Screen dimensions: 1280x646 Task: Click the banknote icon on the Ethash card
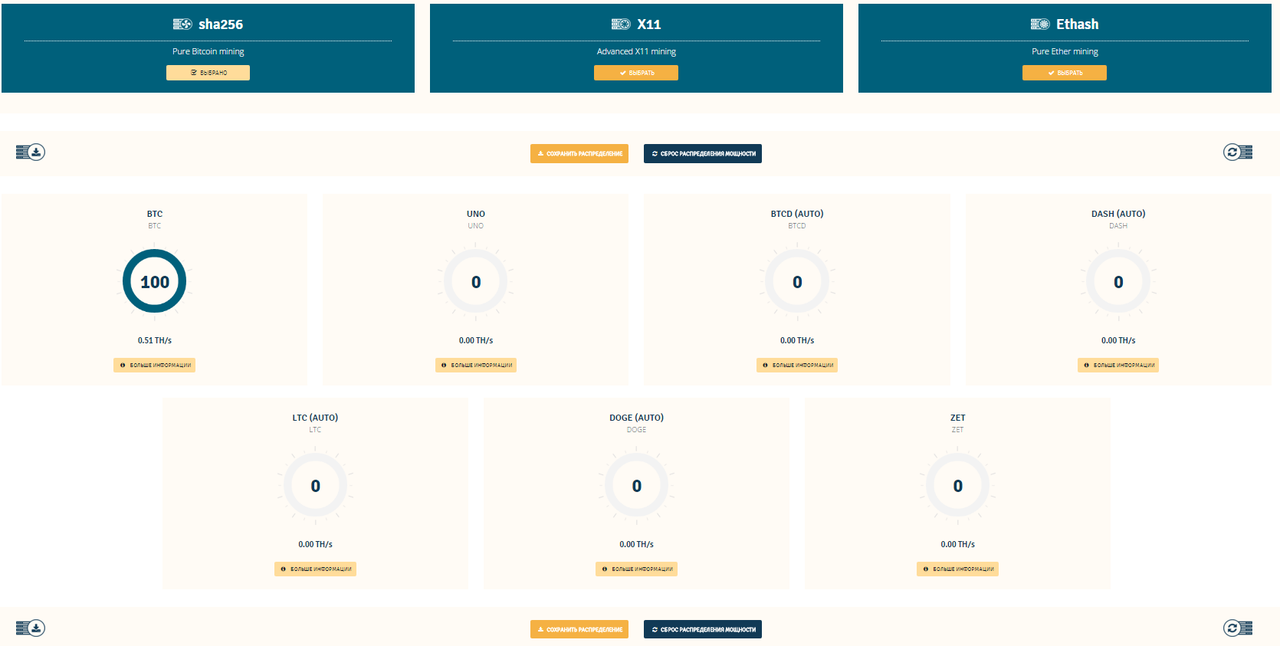(x=1040, y=23)
